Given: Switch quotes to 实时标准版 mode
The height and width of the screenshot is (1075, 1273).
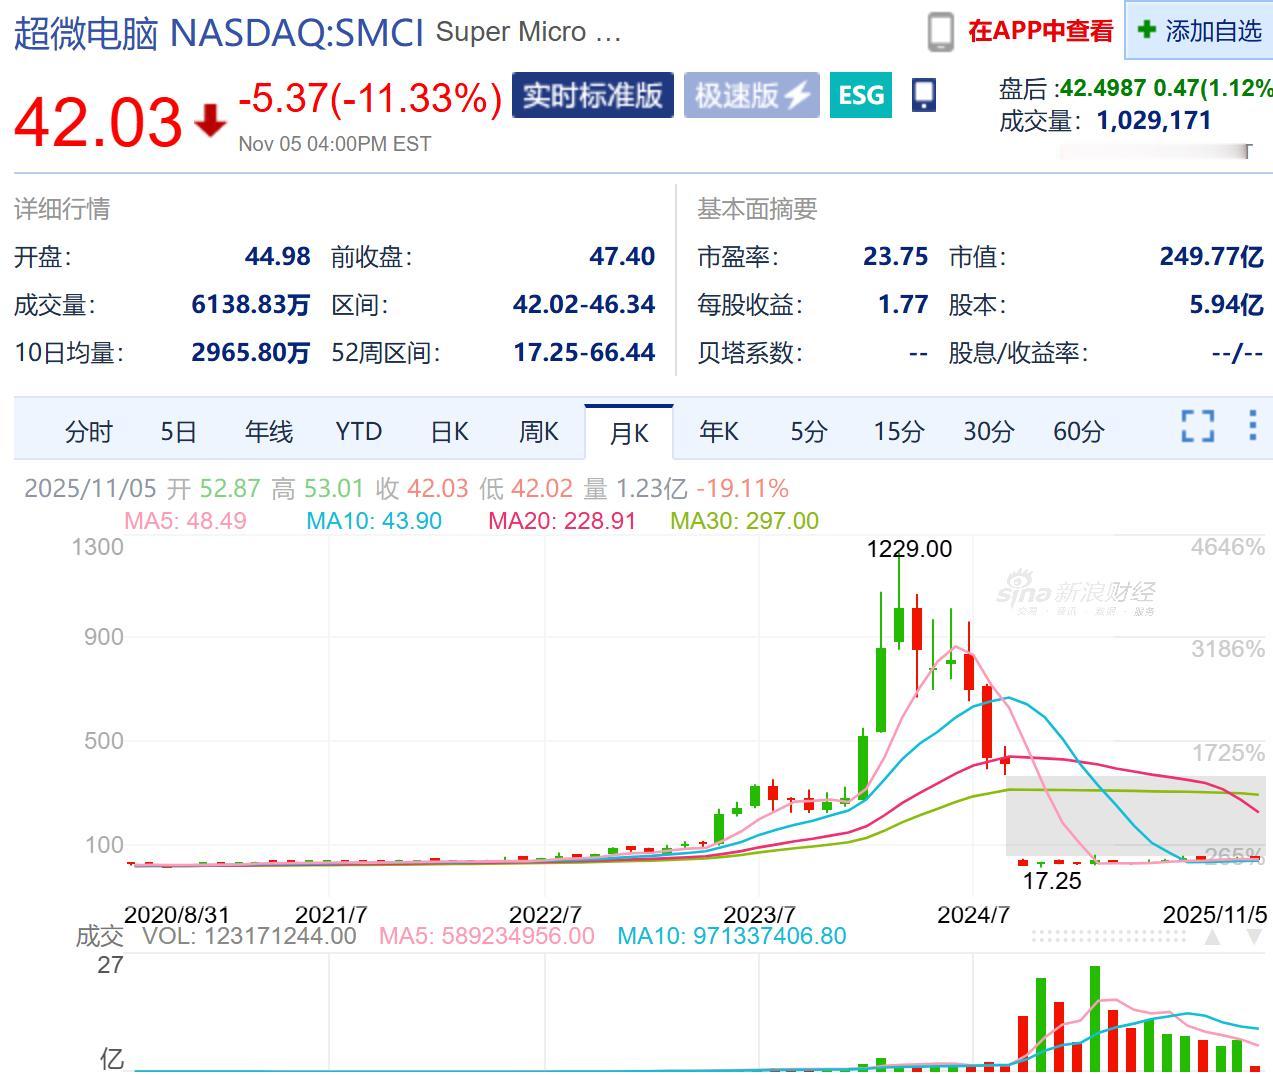Looking at the screenshot, I should tap(592, 95).
